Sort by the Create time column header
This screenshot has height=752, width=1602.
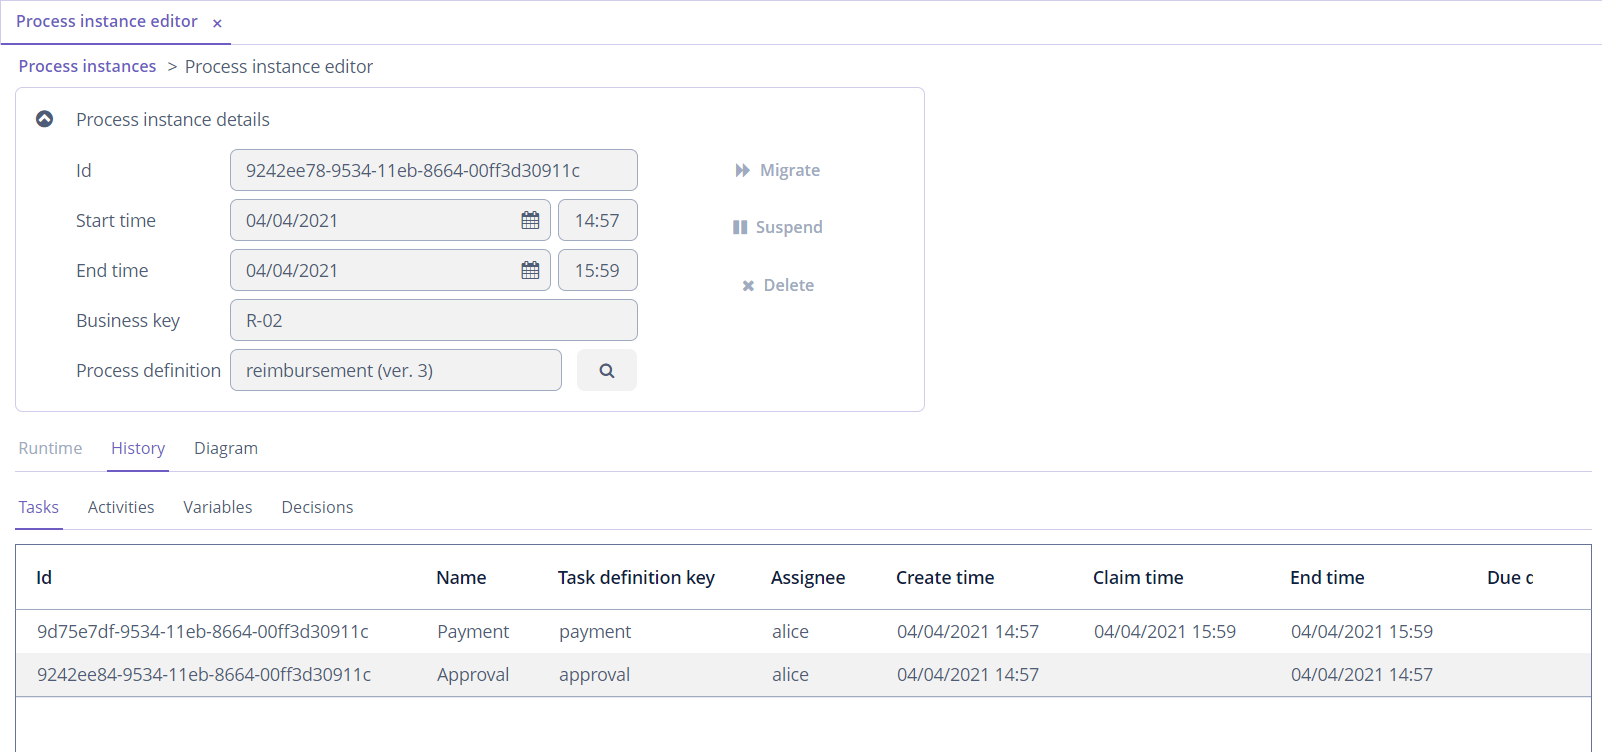coord(945,577)
